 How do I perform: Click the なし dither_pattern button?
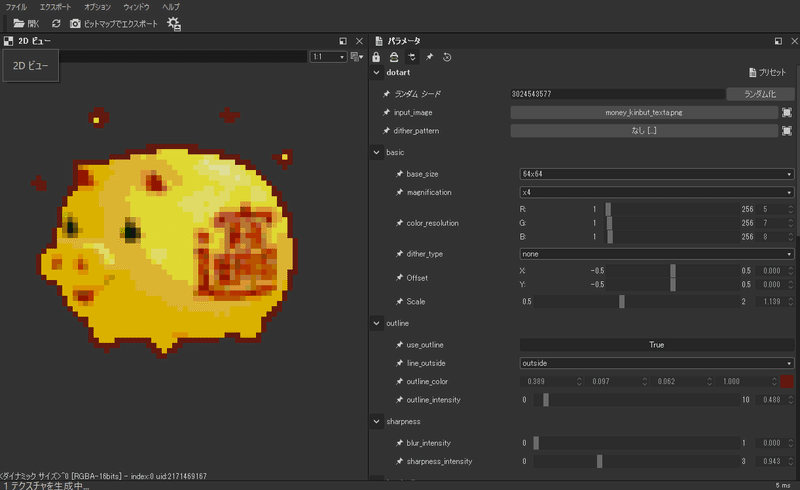click(644, 131)
